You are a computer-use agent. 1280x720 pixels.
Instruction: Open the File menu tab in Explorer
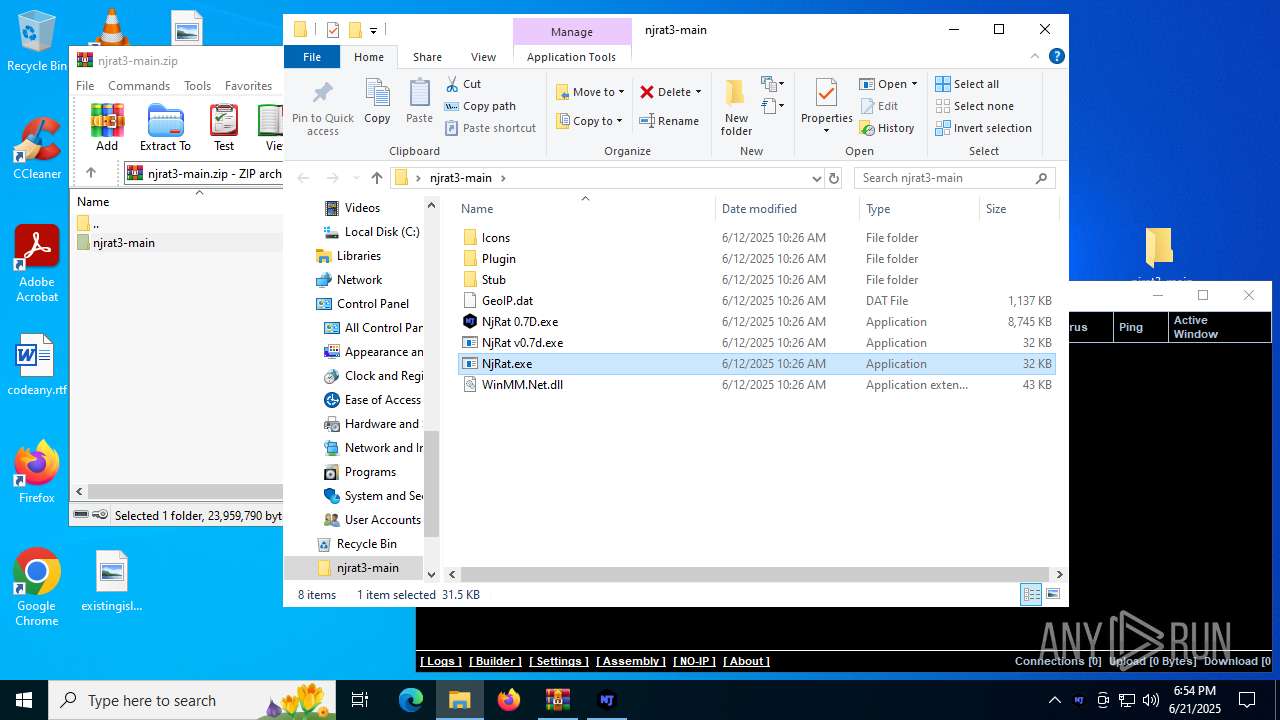click(x=312, y=57)
